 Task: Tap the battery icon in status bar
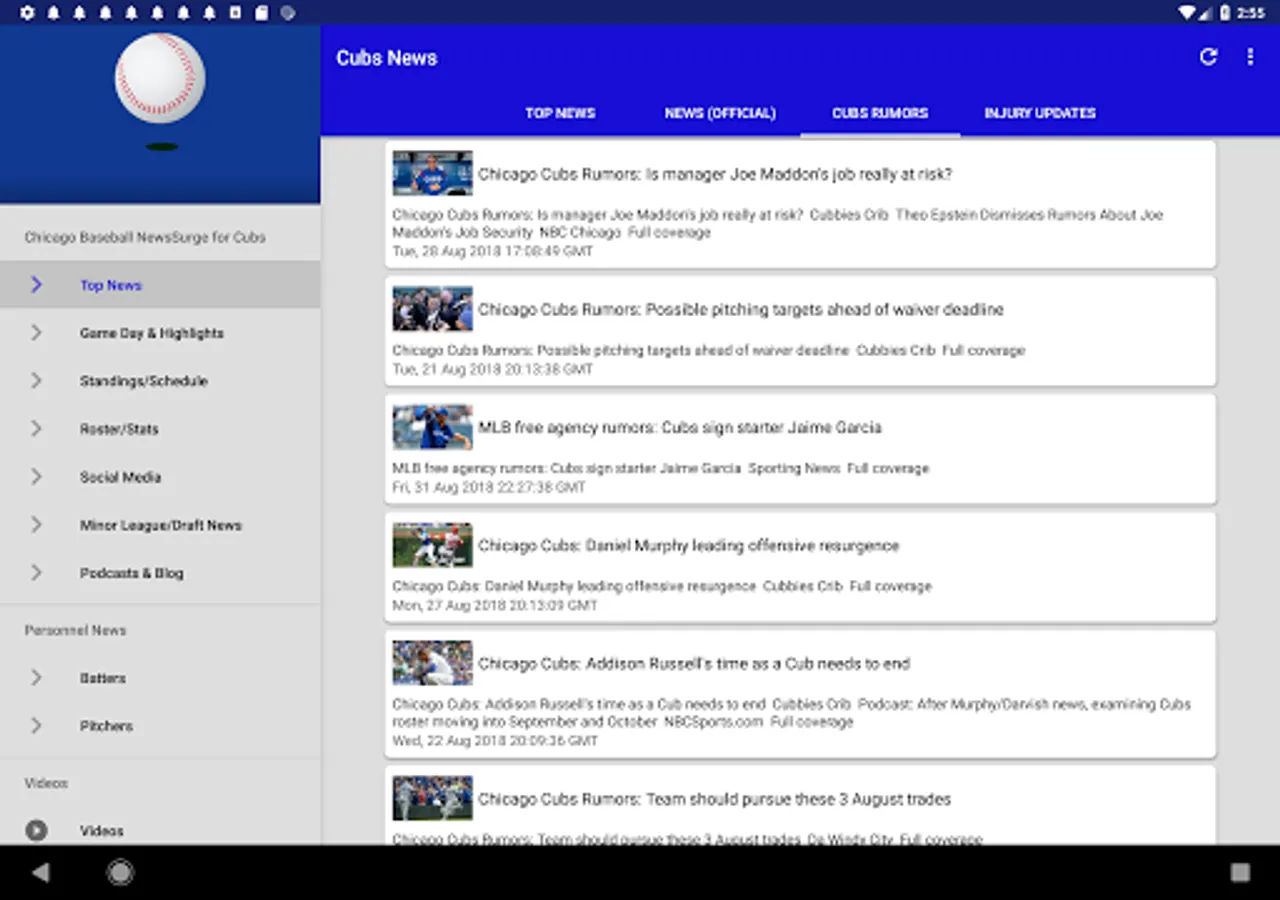[1225, 13]
